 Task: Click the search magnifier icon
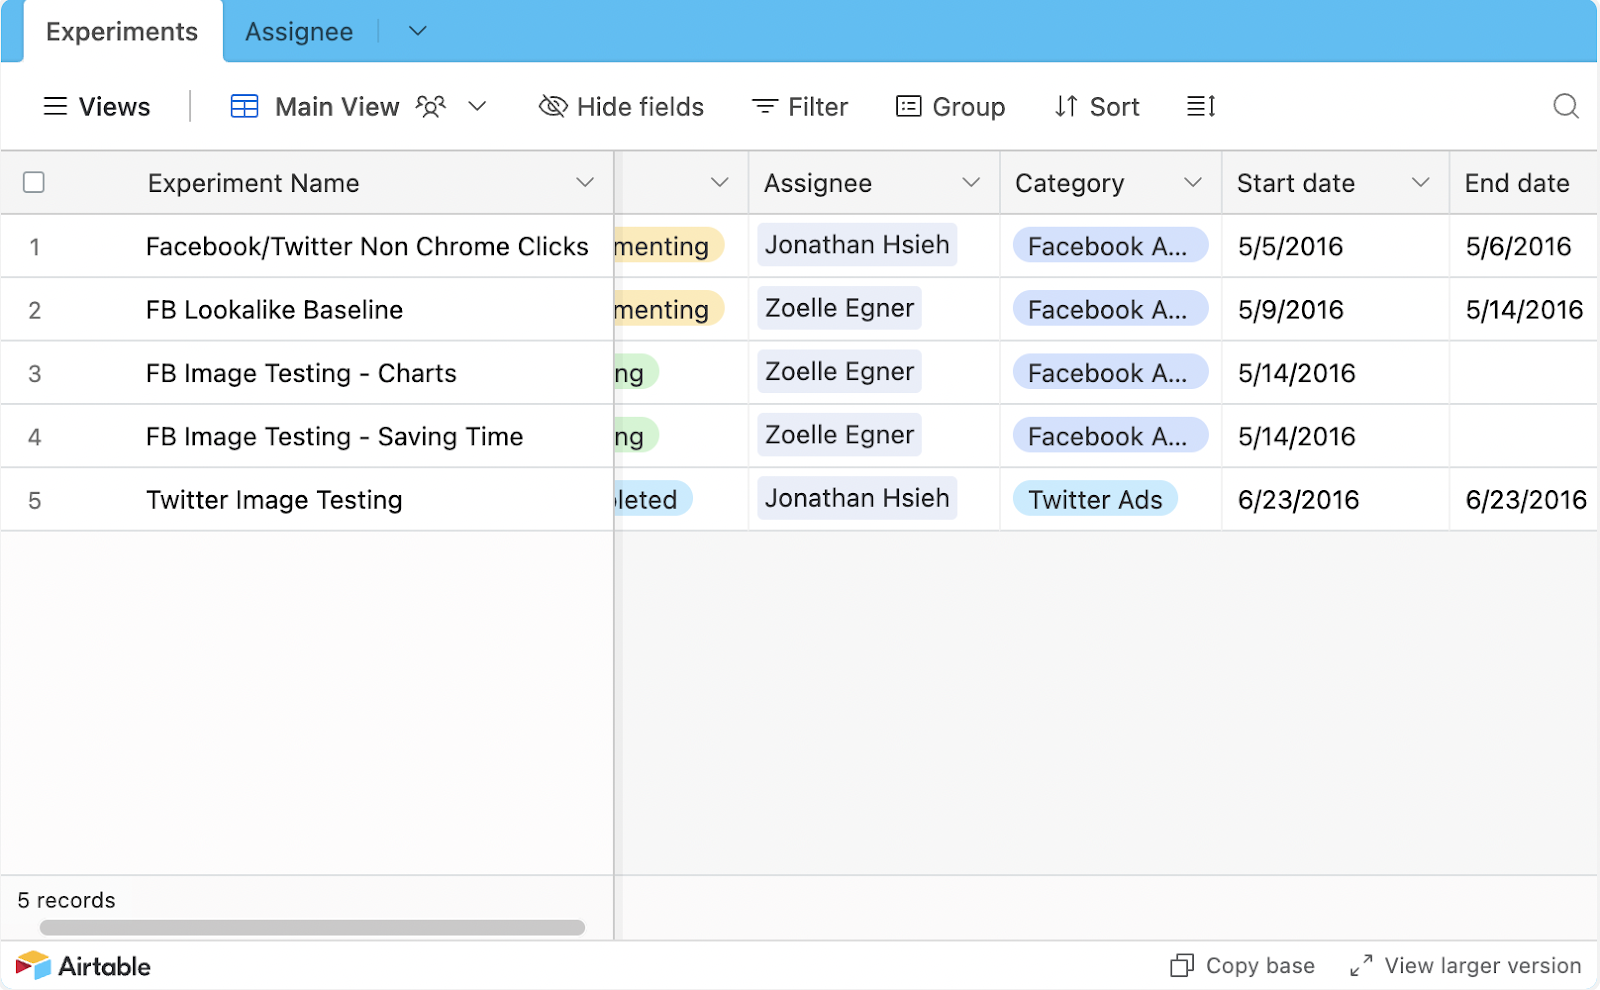pyautogui.click(x=1565, y=106)
